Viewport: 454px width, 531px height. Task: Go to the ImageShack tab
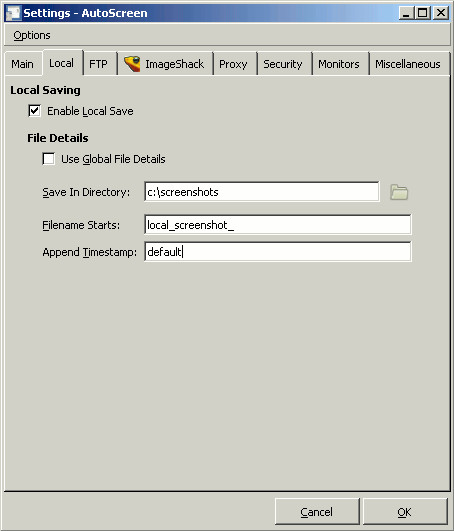click(165, 64)
